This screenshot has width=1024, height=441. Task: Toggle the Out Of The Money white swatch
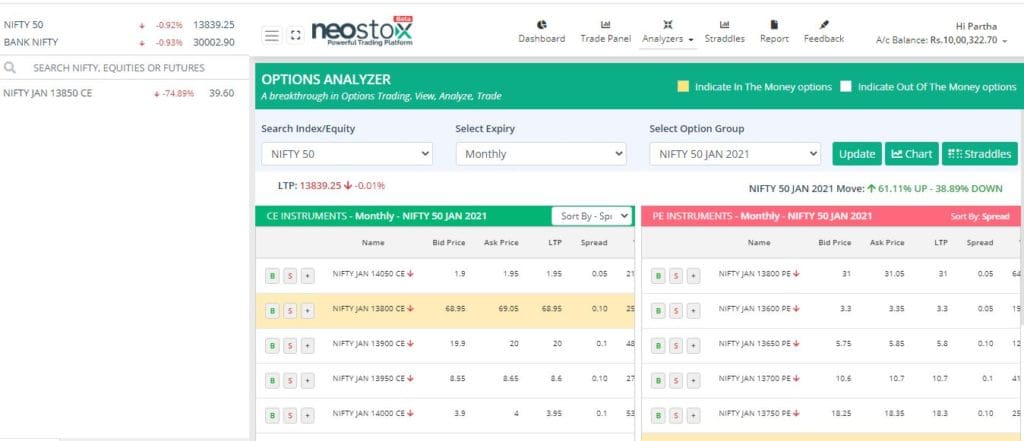coord(846,86)
